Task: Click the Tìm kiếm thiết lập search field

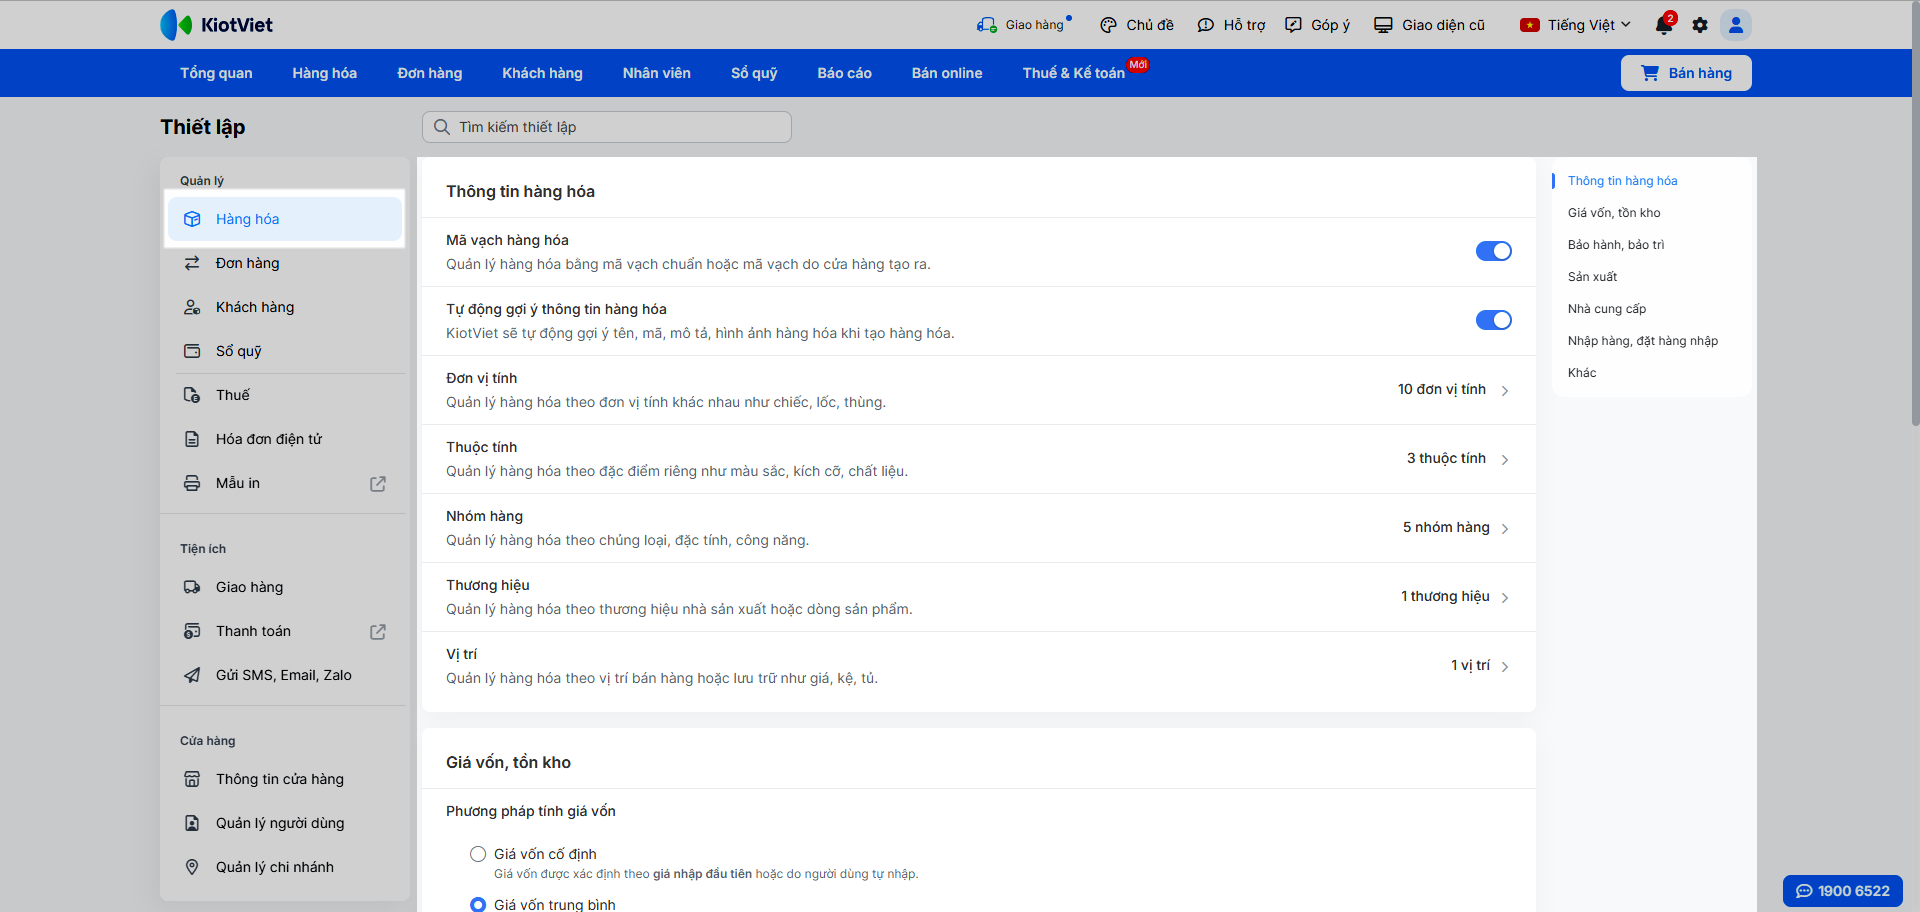Action: coord(607,127)
